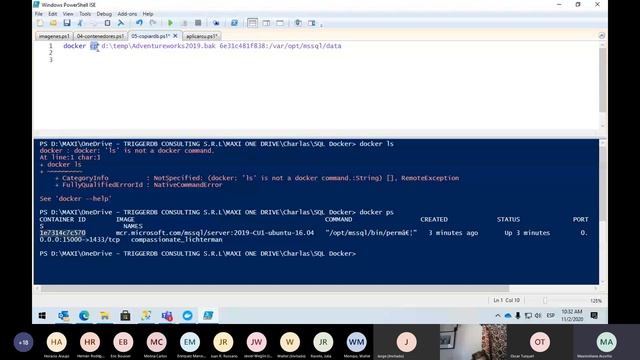Image resolution: width=640 pixels, height=360 pixels.
Task: Close the 05-copiardb.ps1 tab
Action: tap(176, 36)
